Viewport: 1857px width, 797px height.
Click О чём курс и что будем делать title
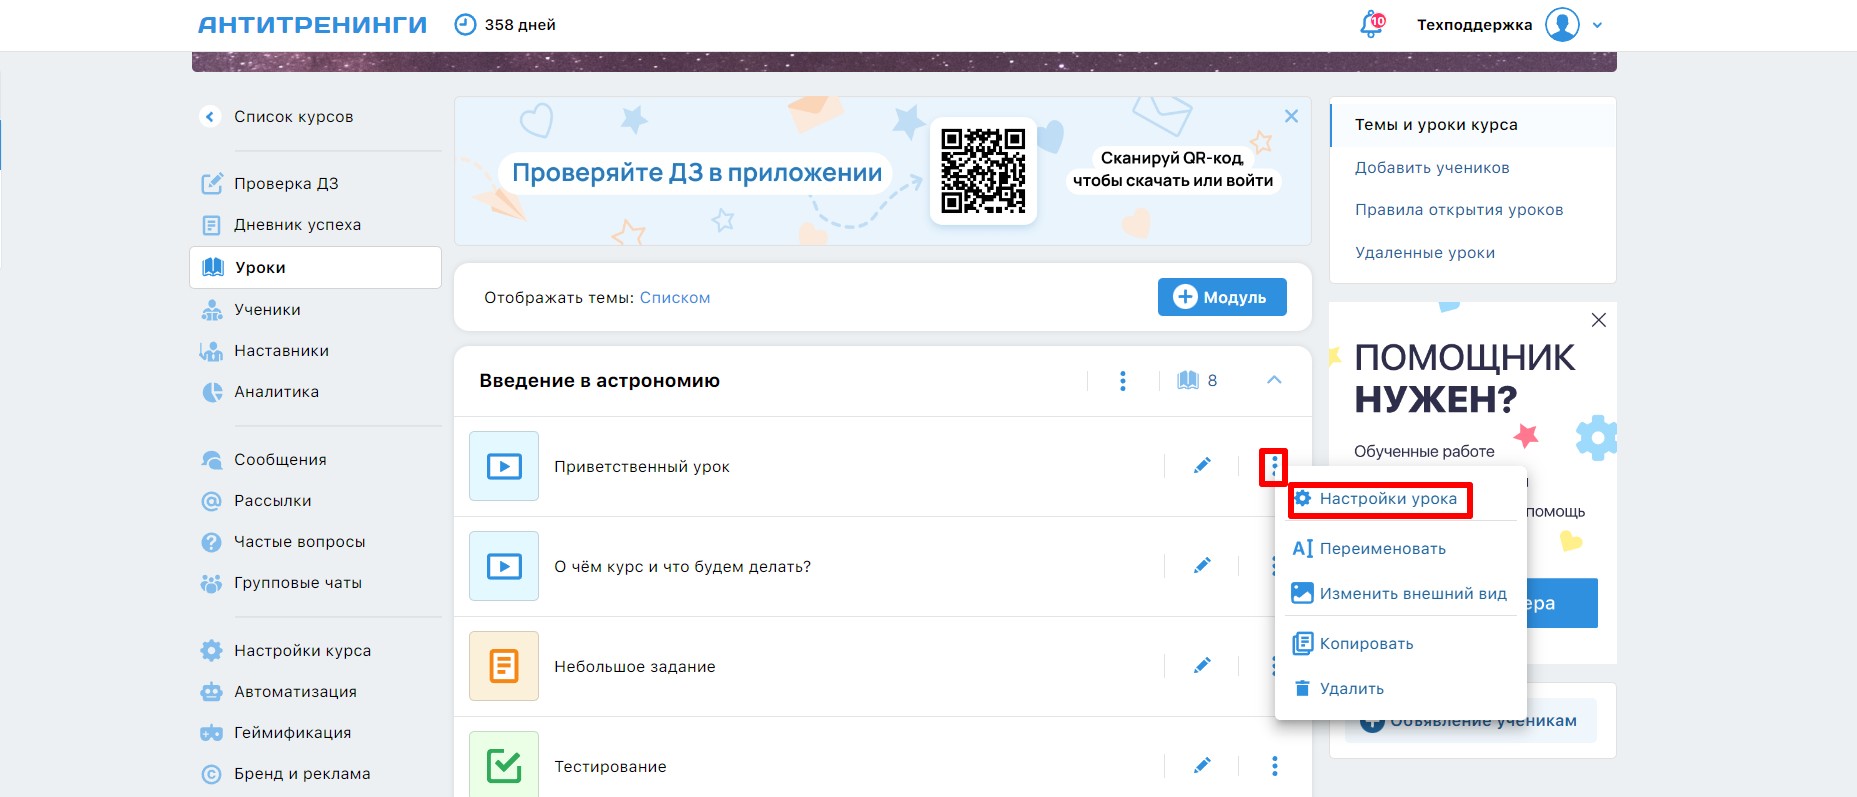coord(682,567)
